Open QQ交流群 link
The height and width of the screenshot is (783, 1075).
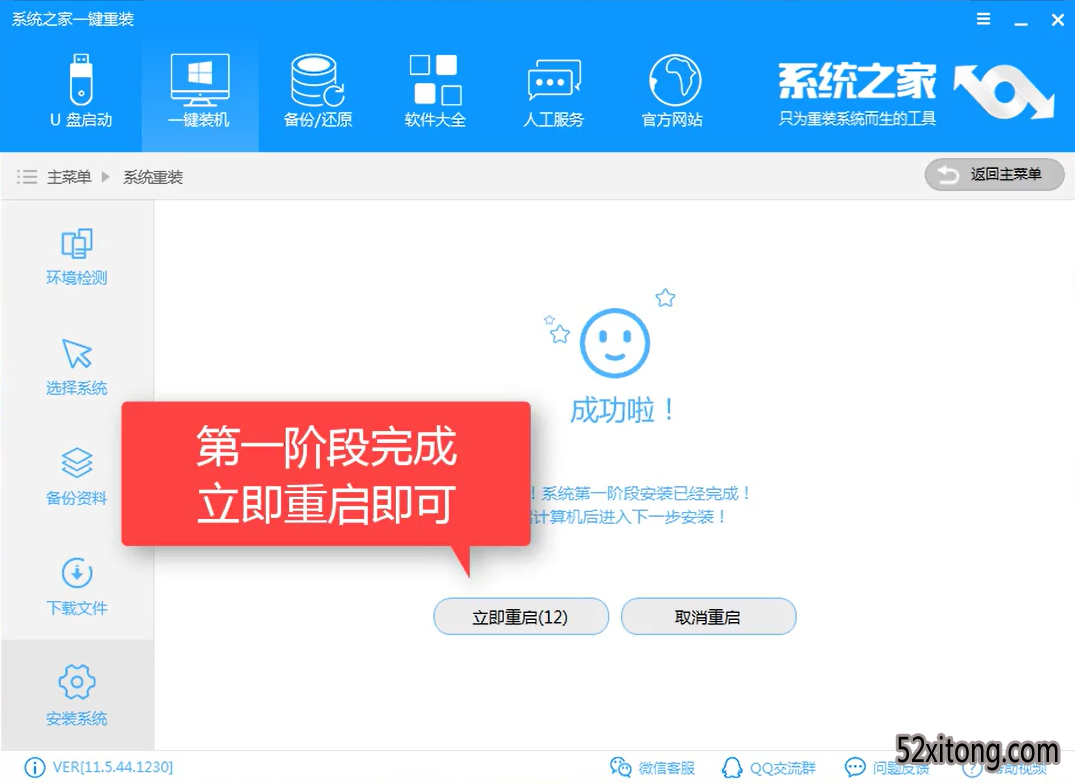pos(769,767)
